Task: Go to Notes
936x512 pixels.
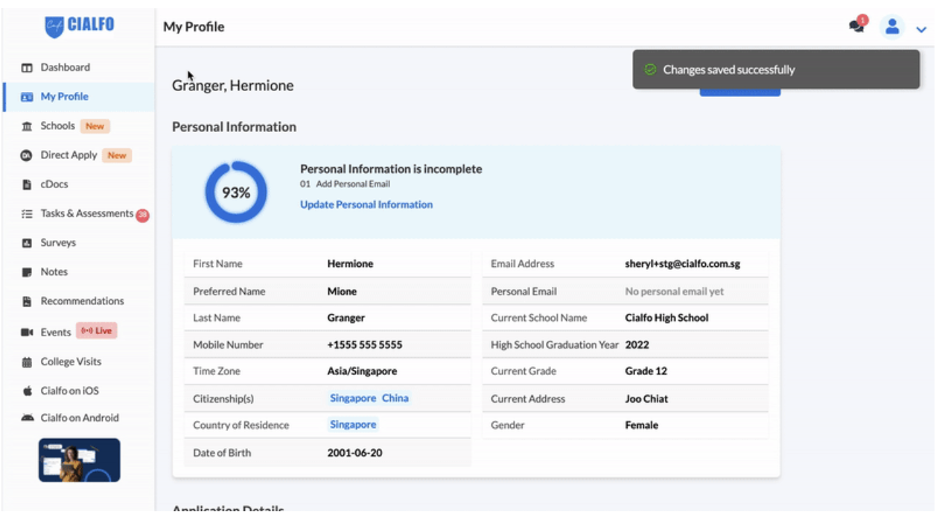Action: point(54,272)
